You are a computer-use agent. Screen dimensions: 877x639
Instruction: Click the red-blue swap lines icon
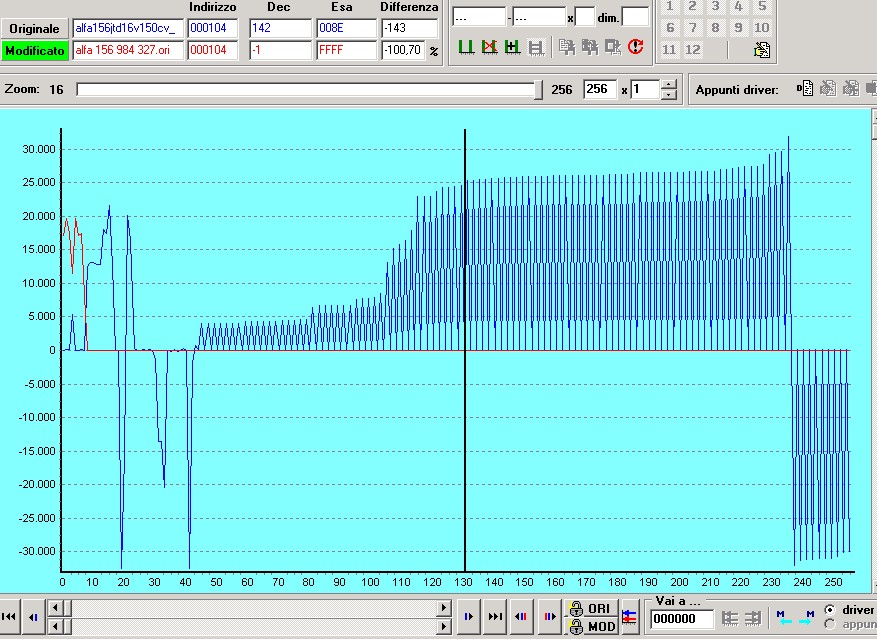[x=629, y=617]
